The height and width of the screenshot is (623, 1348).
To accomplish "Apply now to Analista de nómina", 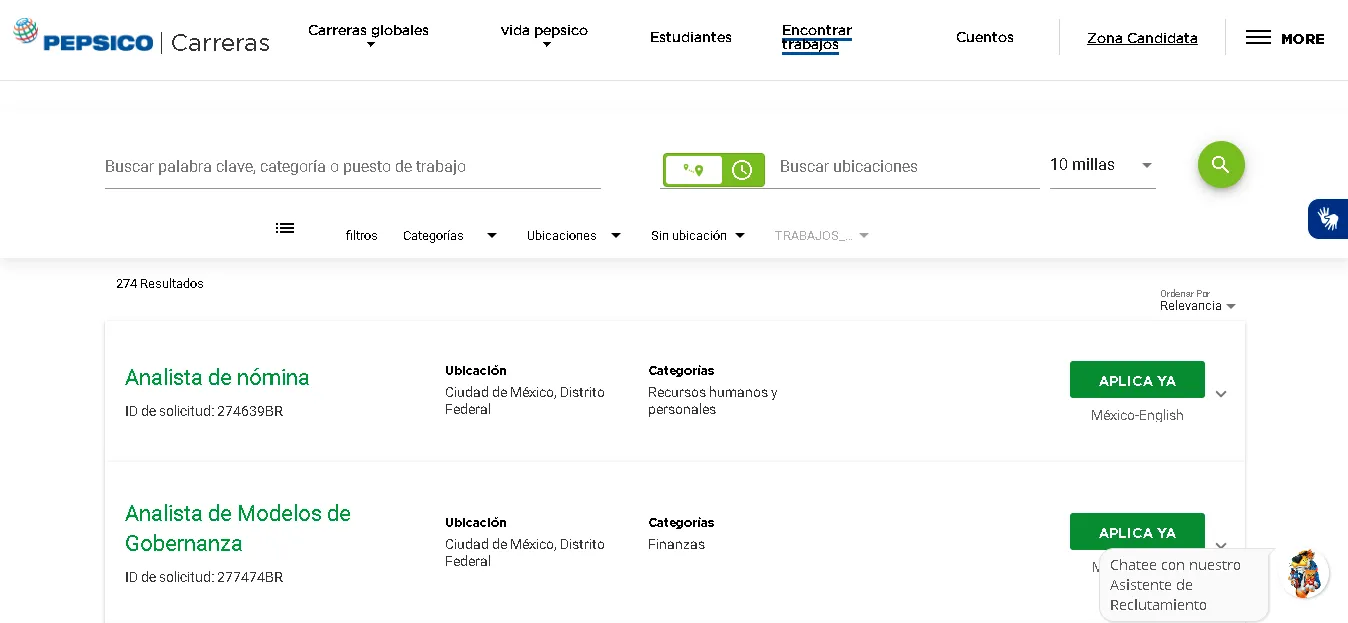I will (1137, 380).
